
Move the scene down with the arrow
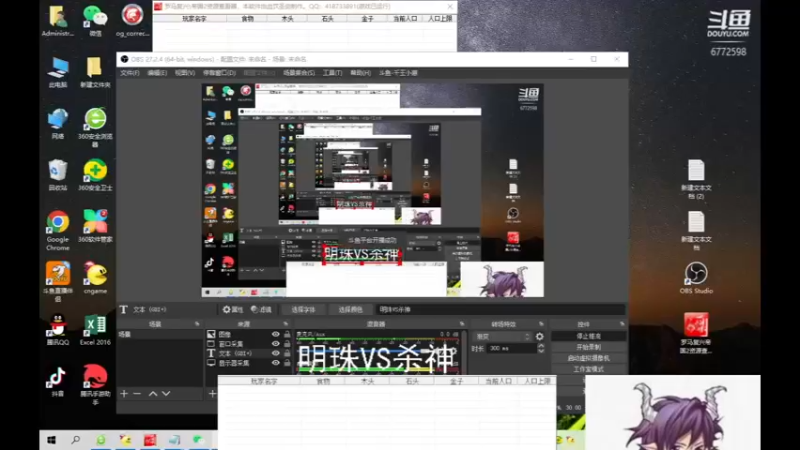pos(166,393)
